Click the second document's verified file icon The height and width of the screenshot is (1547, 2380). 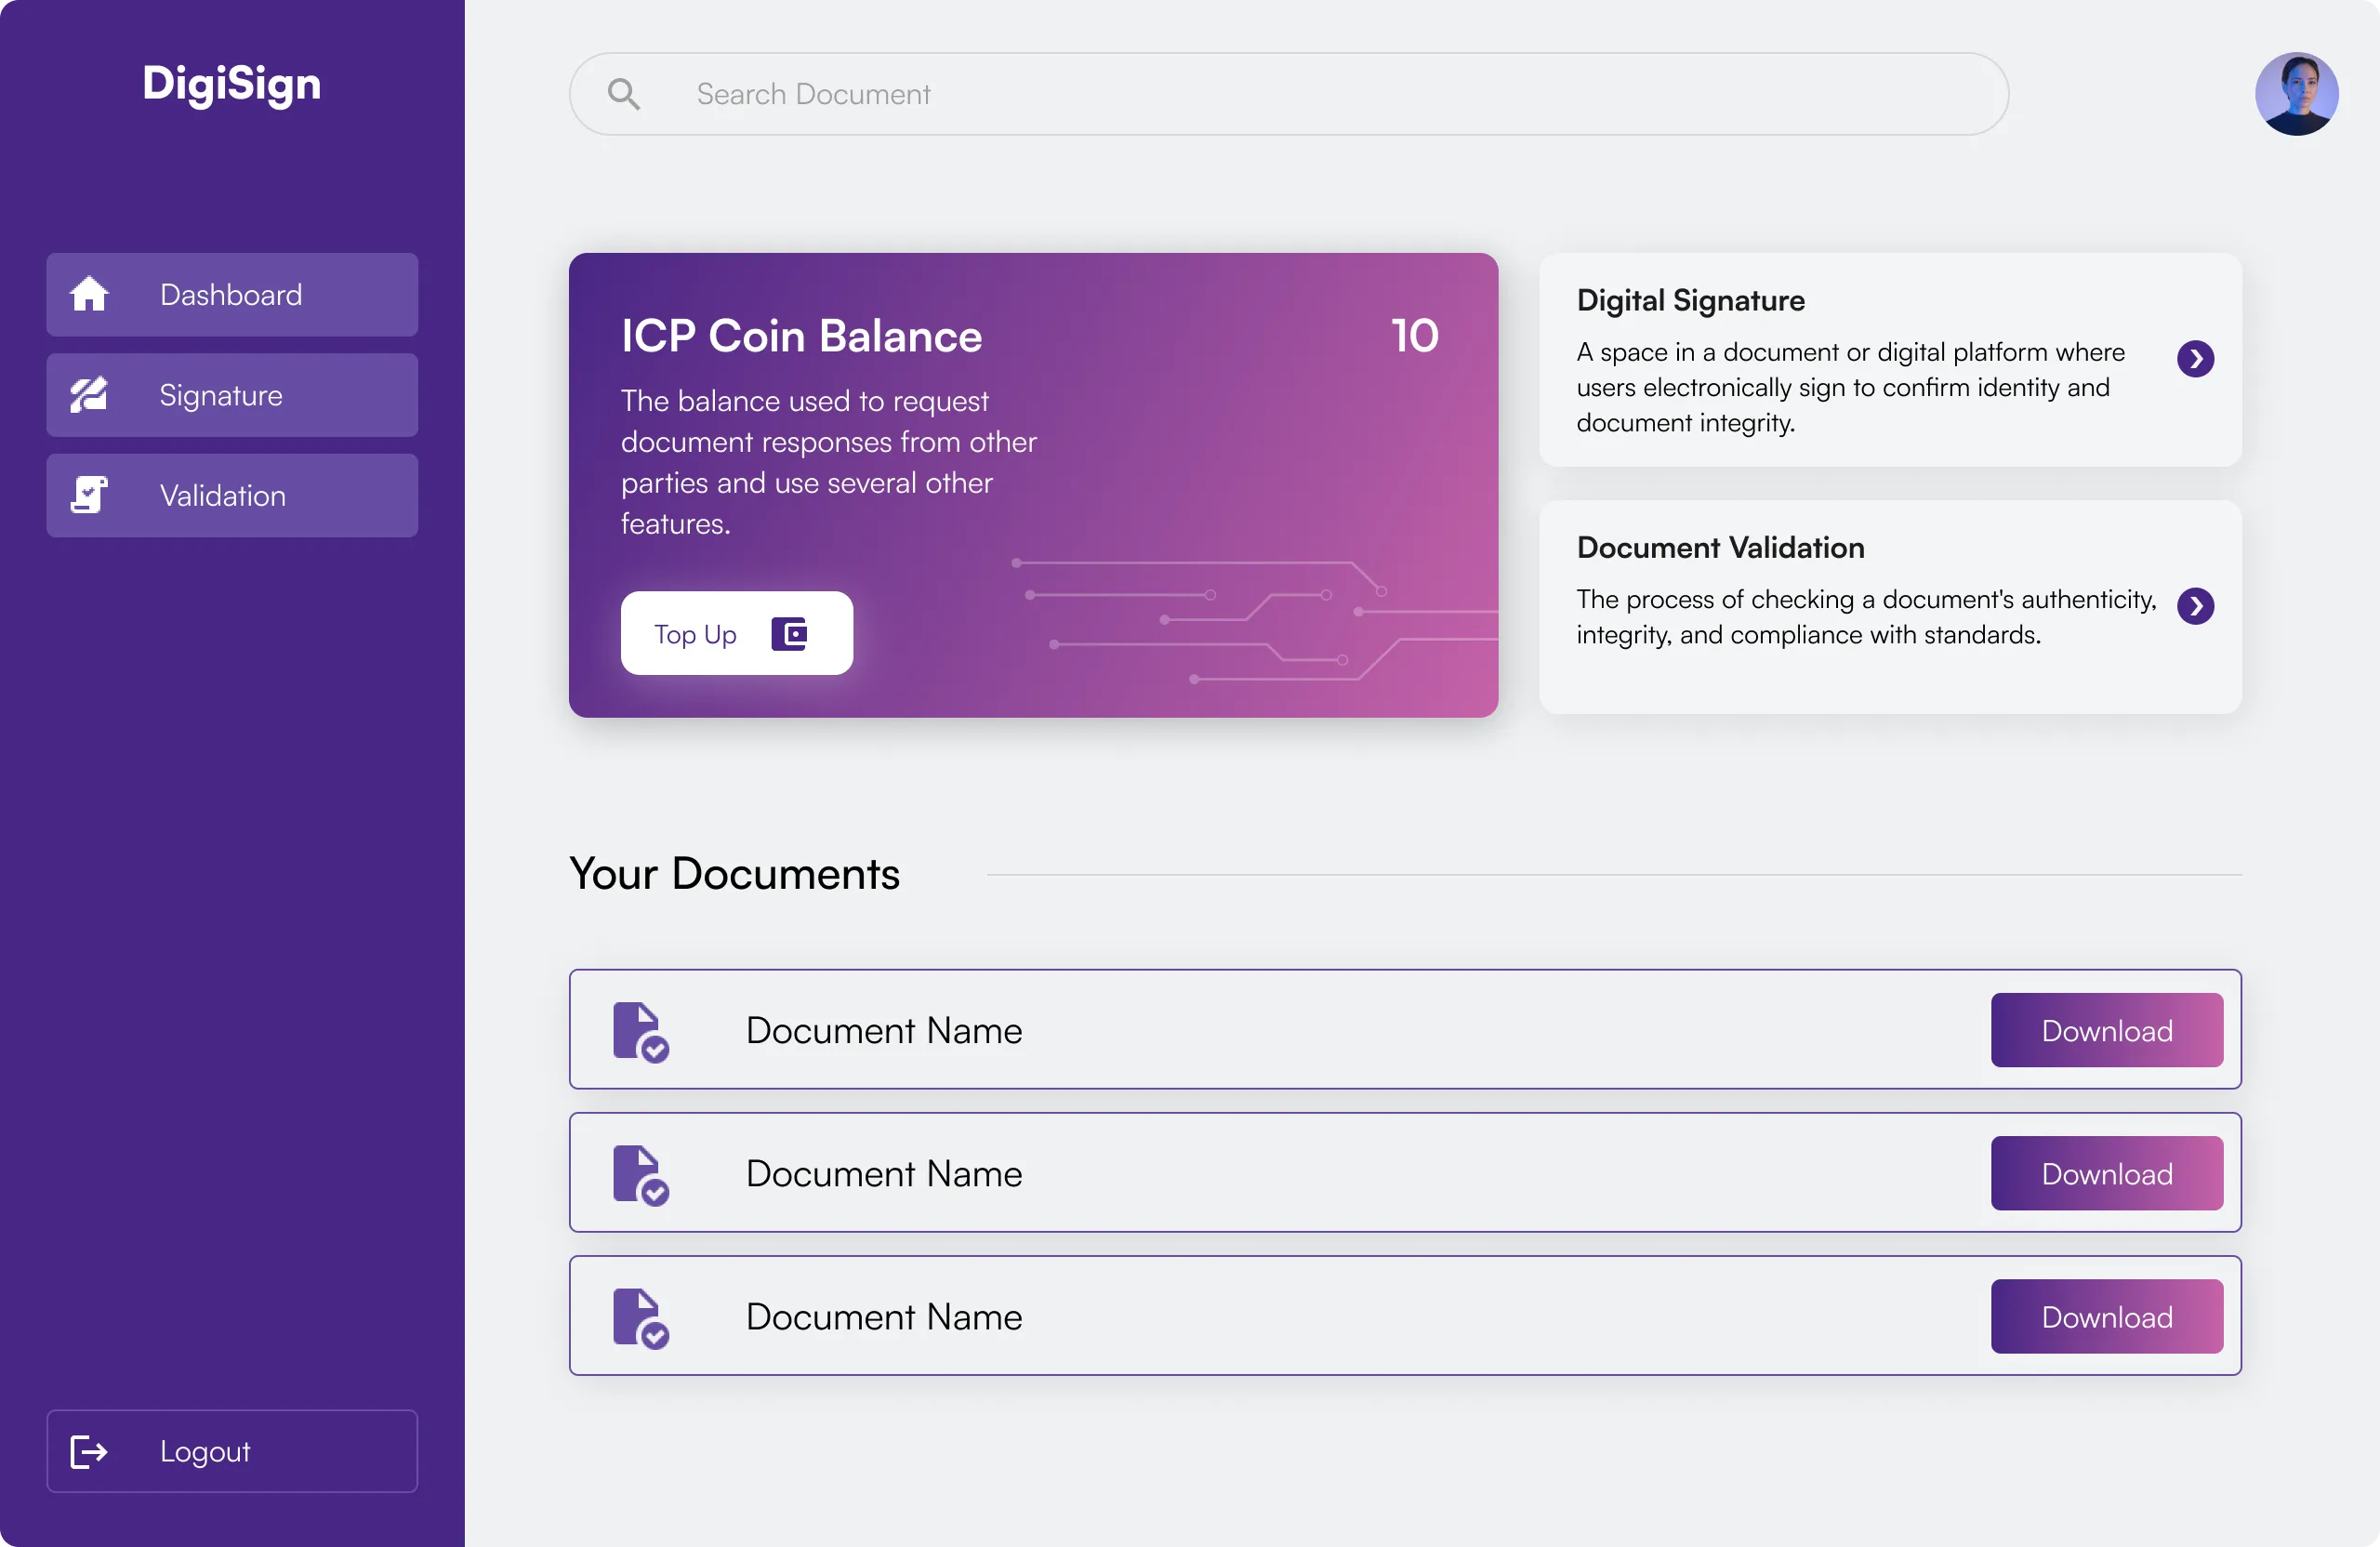[640, 1174]
